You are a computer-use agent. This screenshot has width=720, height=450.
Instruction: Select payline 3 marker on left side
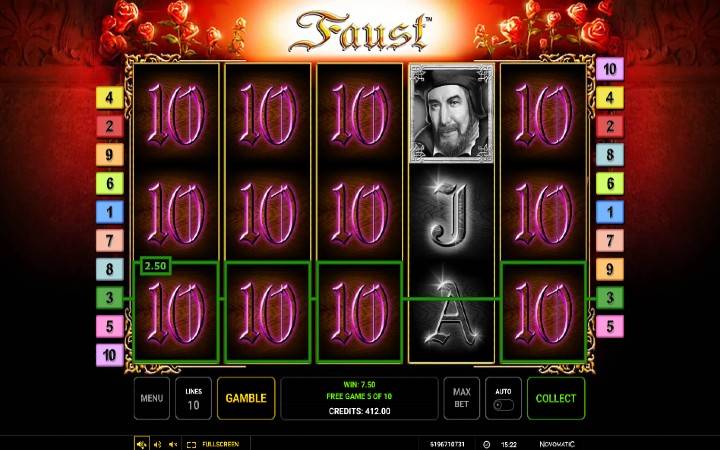110,298
